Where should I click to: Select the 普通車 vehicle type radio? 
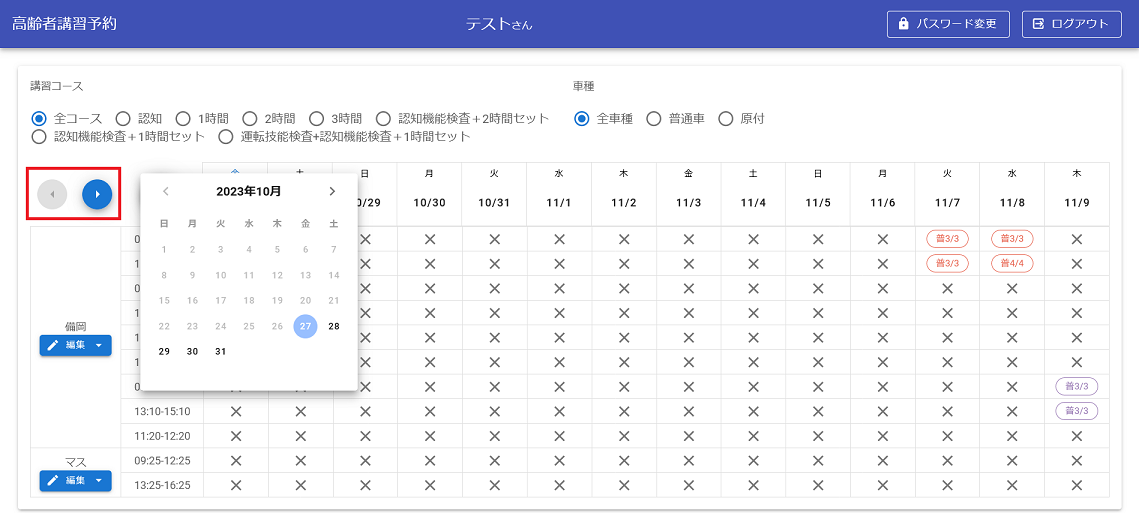654,118
